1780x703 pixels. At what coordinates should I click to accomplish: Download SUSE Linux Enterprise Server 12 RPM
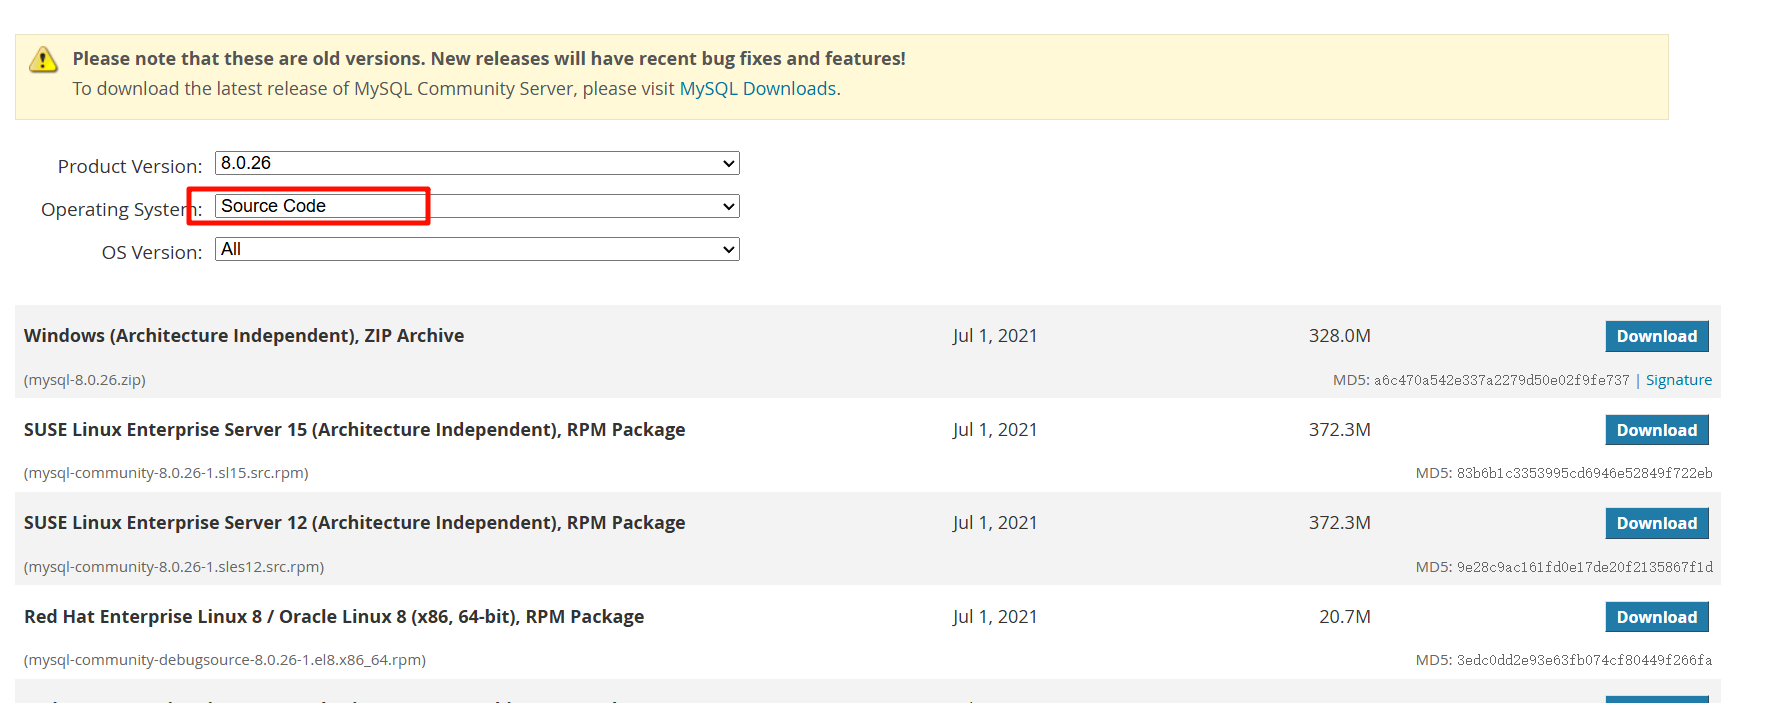click(x=1656, y=523)
